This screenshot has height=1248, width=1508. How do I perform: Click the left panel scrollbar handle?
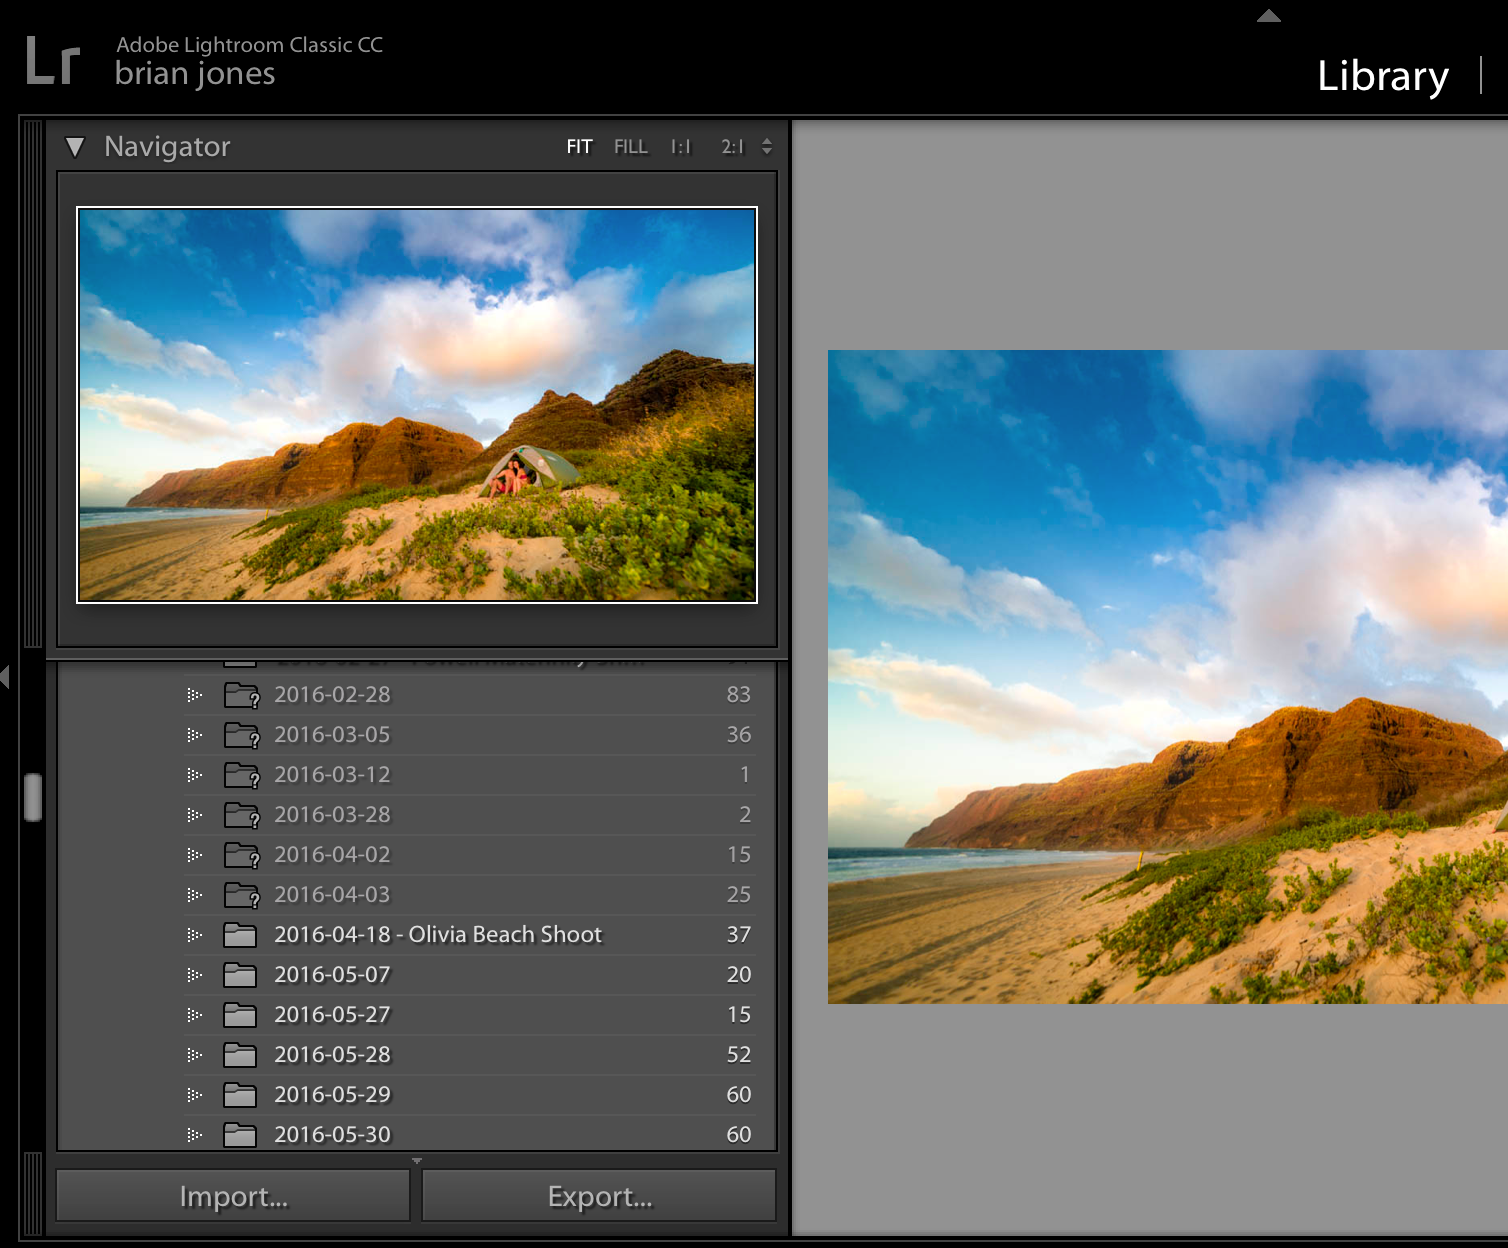pyautogui.click(x=33, y=797)
